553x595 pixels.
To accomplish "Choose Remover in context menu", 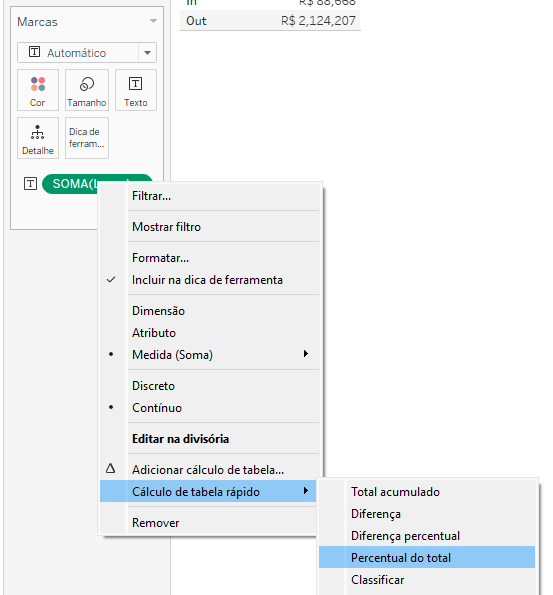I will click(208, 523).
